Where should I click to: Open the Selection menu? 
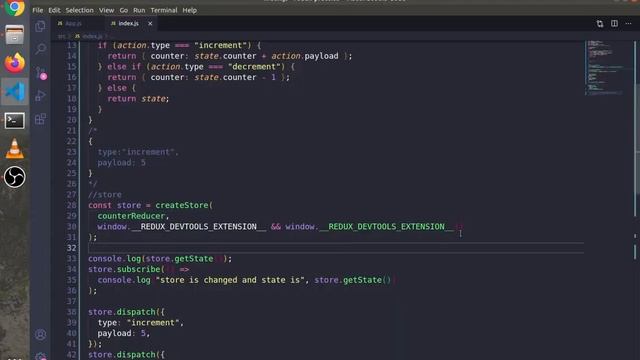click(x=80, y=10)
